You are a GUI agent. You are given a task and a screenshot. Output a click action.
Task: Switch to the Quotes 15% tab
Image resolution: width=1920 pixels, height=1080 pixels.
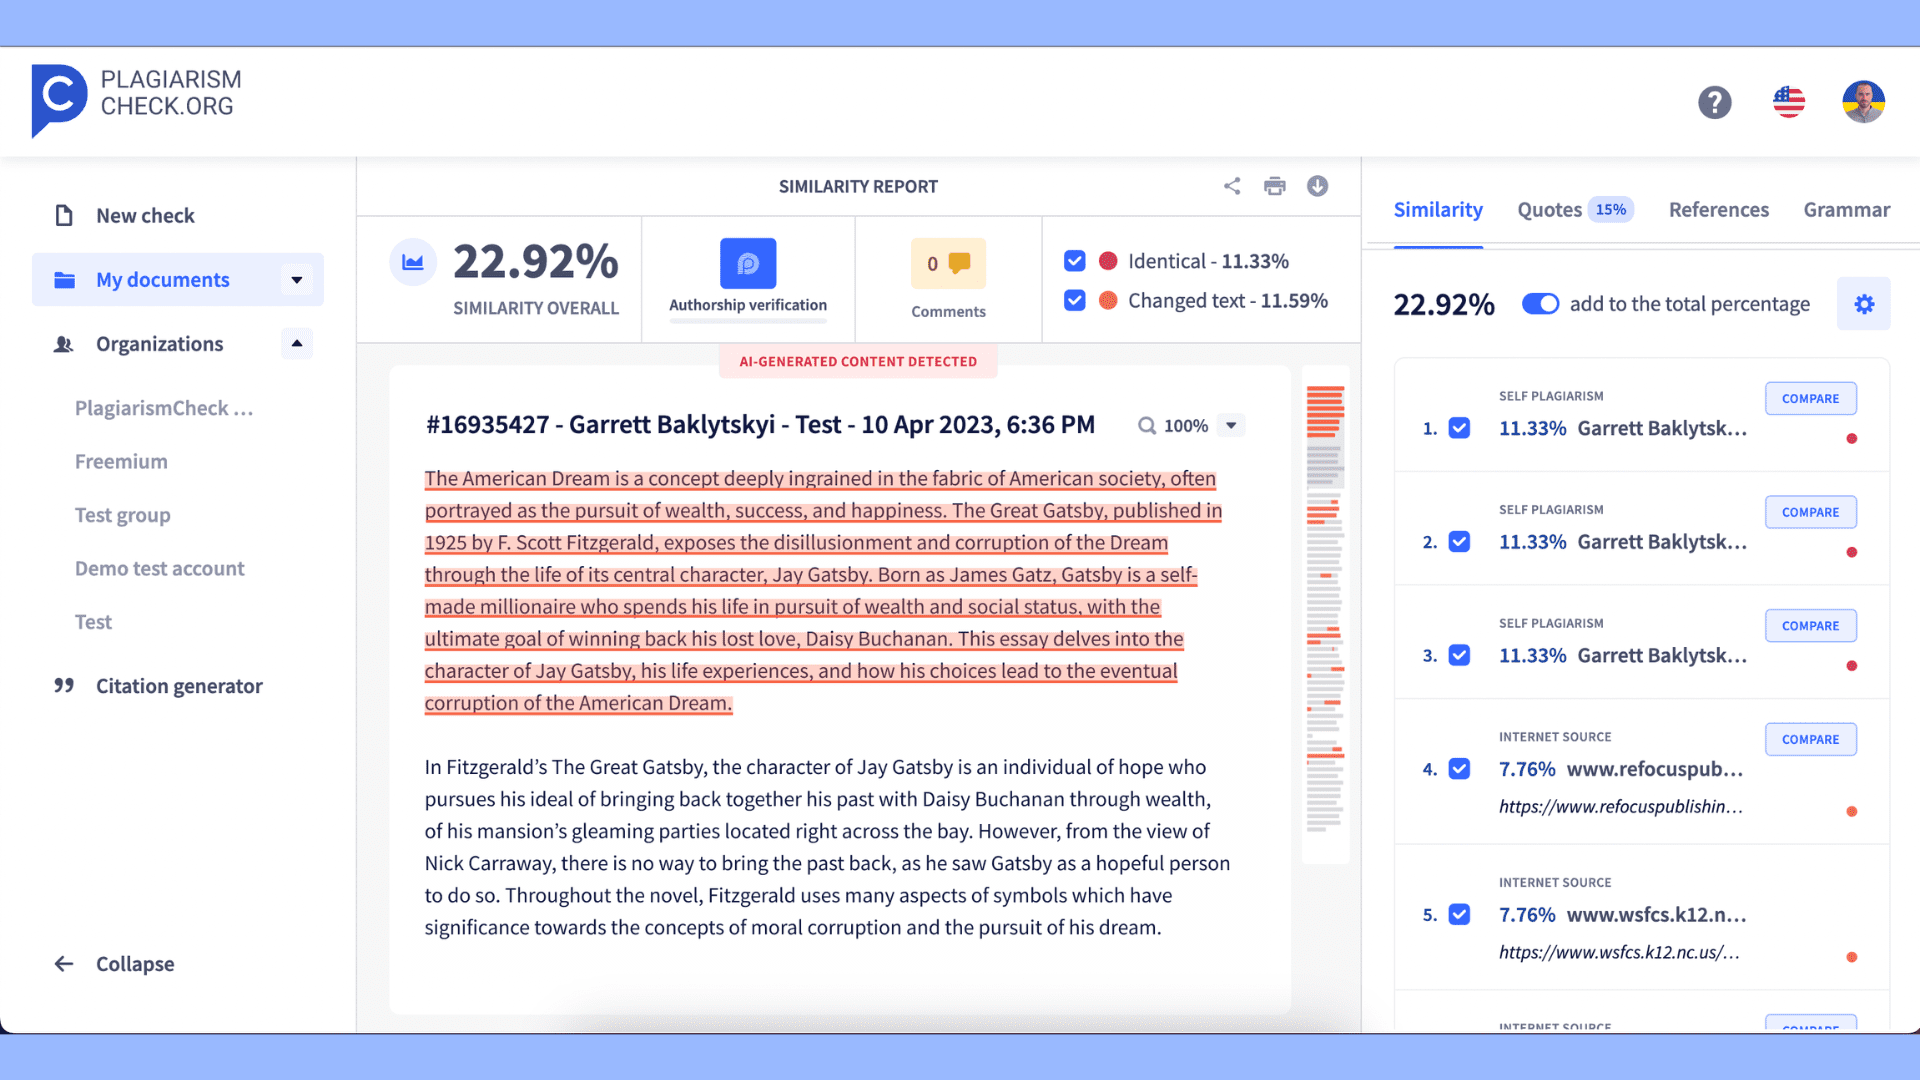(x=1572, y=210)
